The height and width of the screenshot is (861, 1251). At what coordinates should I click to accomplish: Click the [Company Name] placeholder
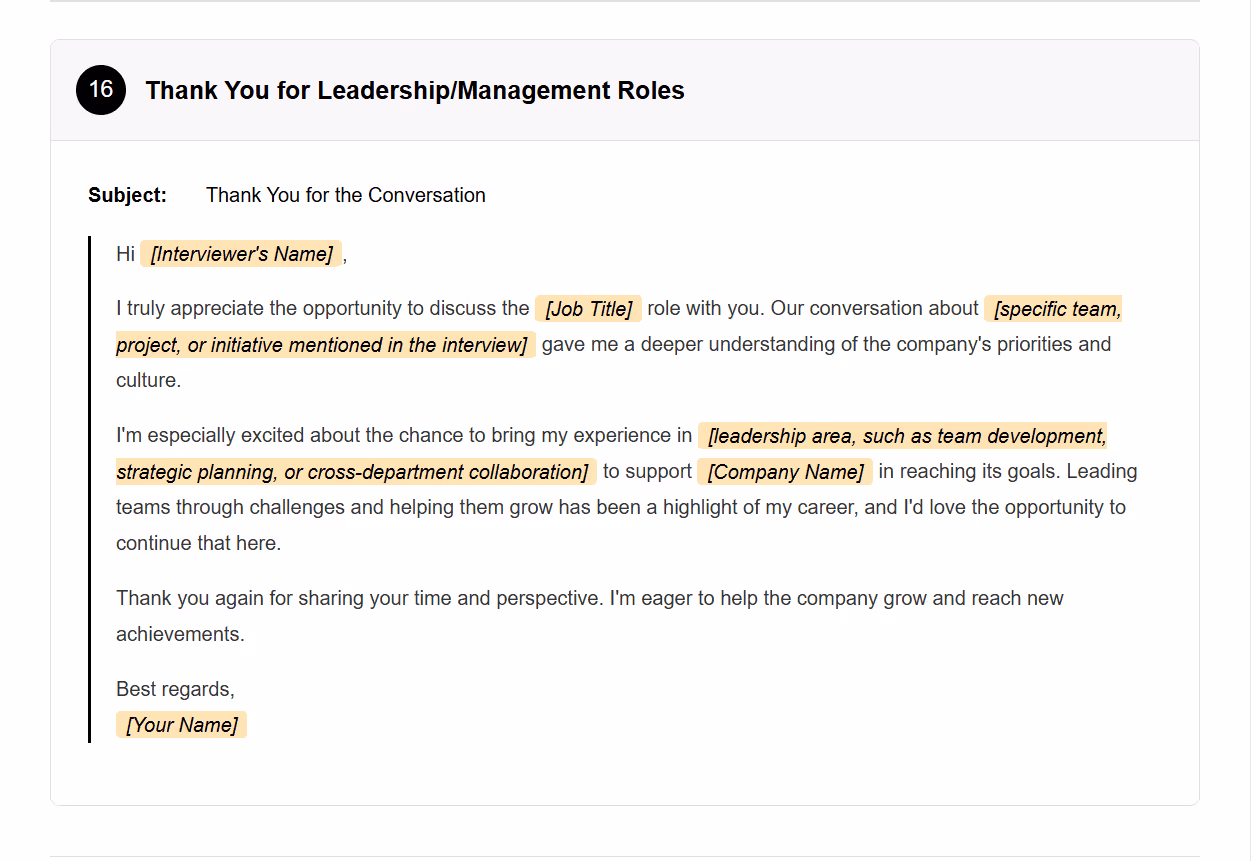(785, 471)
